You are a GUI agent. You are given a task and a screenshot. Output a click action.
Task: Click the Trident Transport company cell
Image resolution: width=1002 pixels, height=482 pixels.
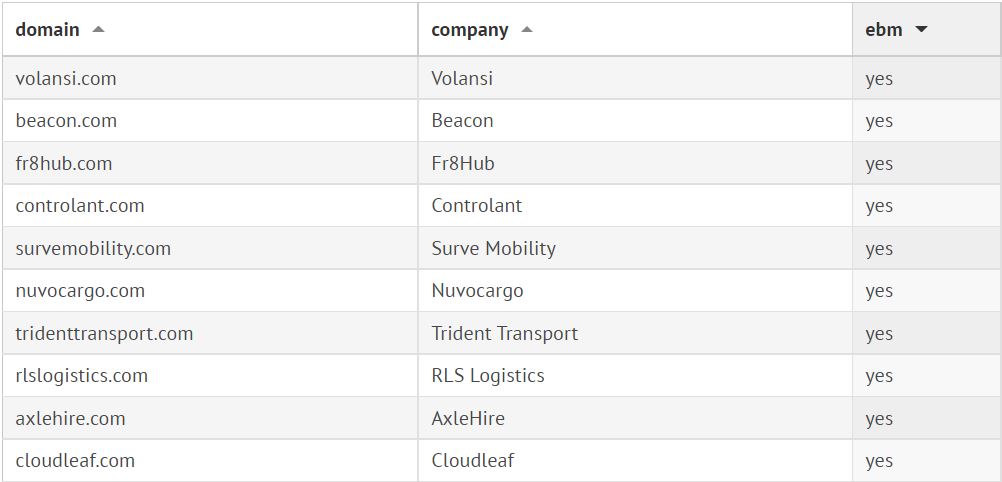(504, 333)
